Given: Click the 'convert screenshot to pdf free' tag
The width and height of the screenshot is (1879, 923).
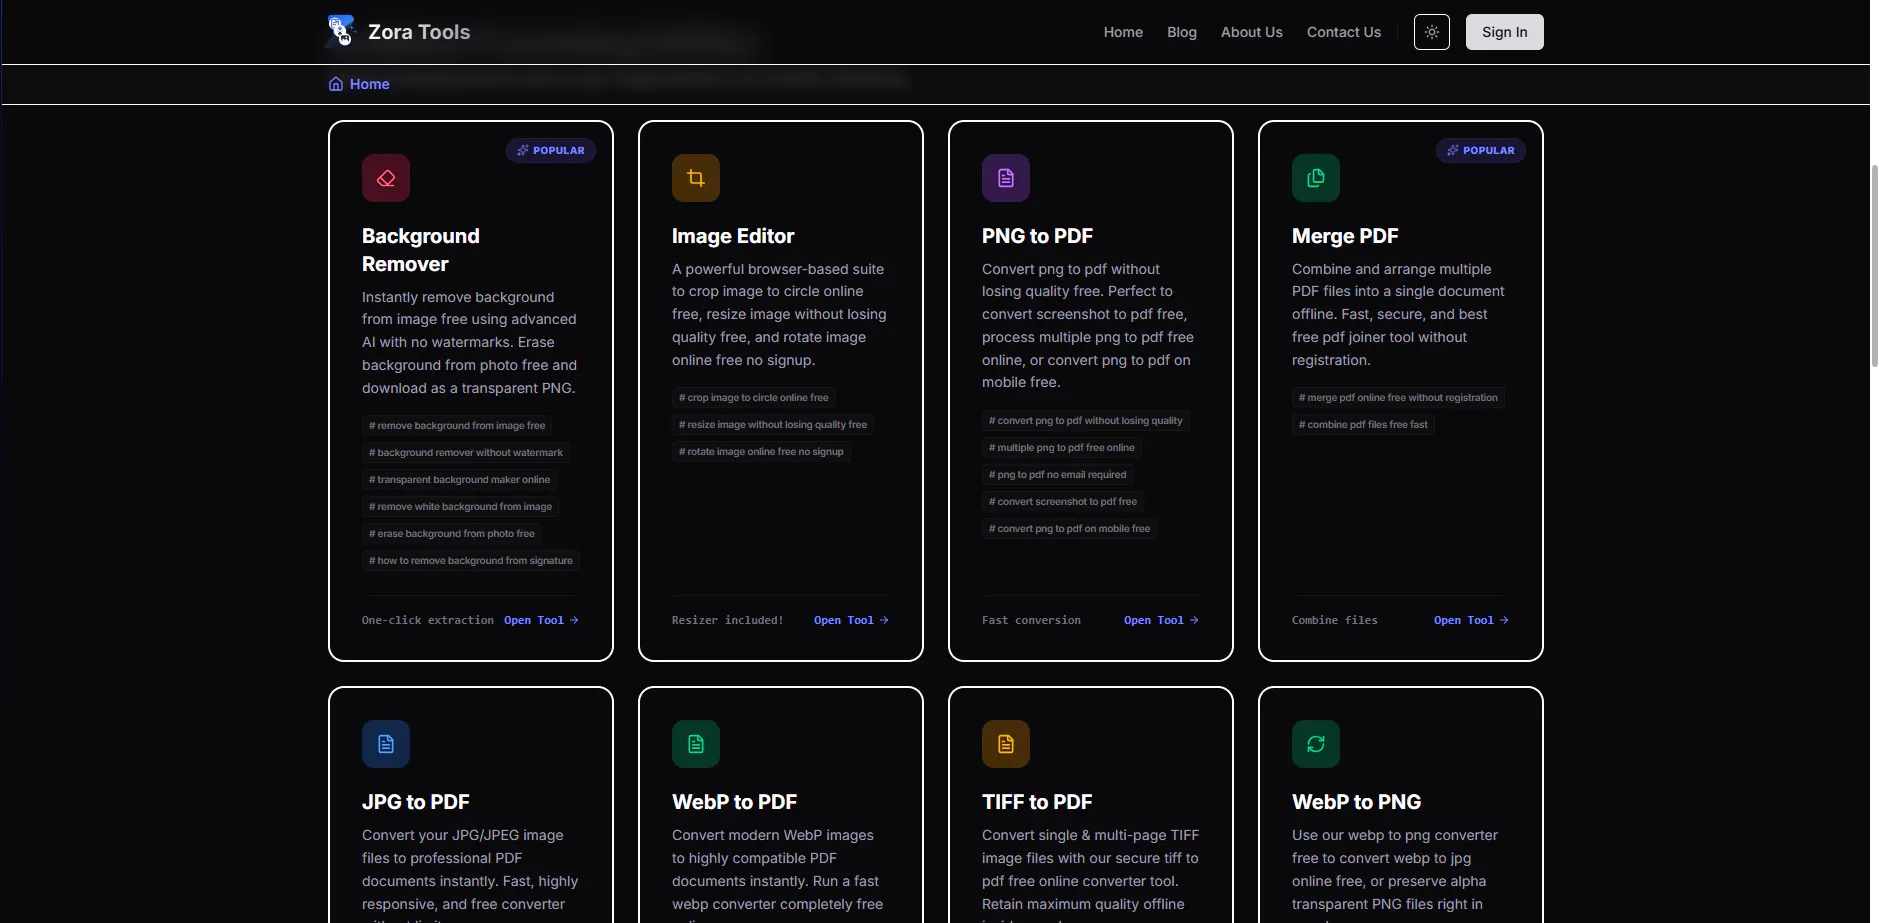Looking at the screenshot, I should [1063, 501].
